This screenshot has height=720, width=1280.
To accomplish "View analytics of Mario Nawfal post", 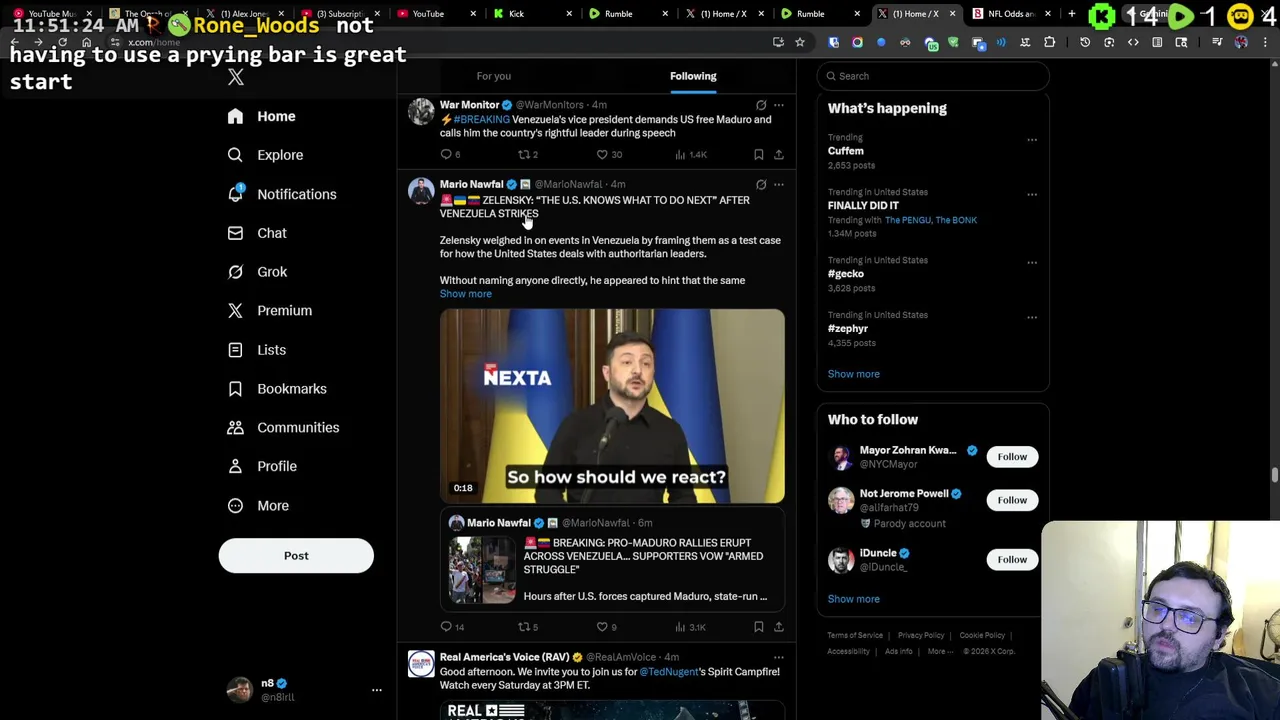I will pyautogui.click(x=690, y=627).
